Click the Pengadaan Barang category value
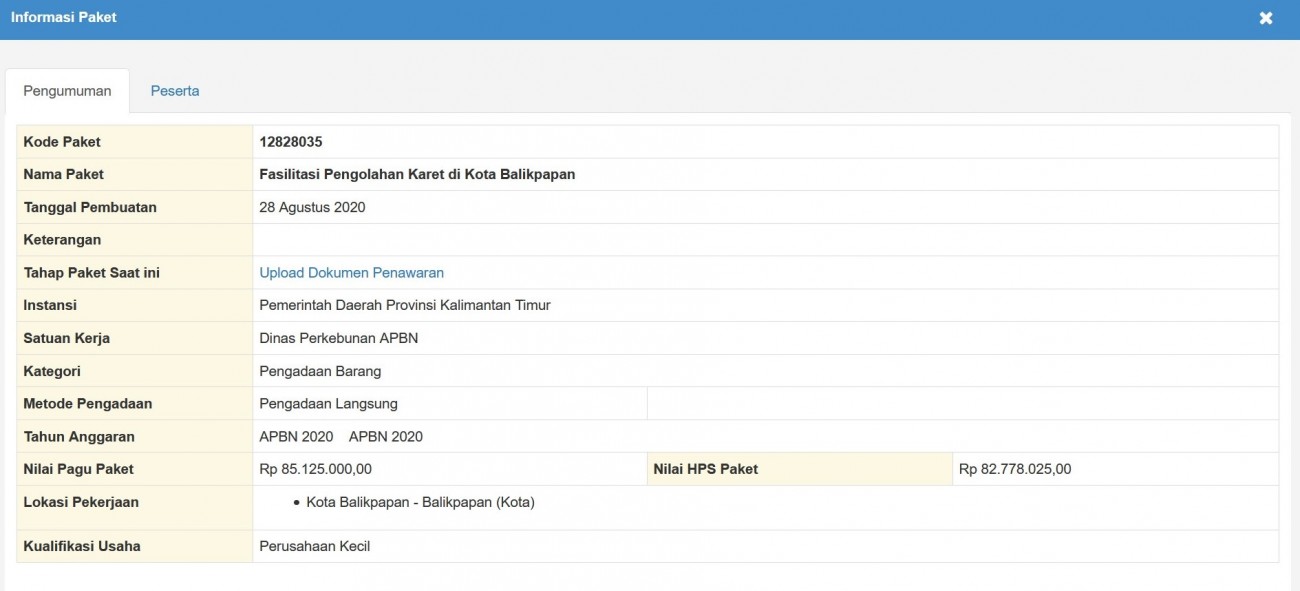This screenshot has width=1300, height=591. [320, 371]
